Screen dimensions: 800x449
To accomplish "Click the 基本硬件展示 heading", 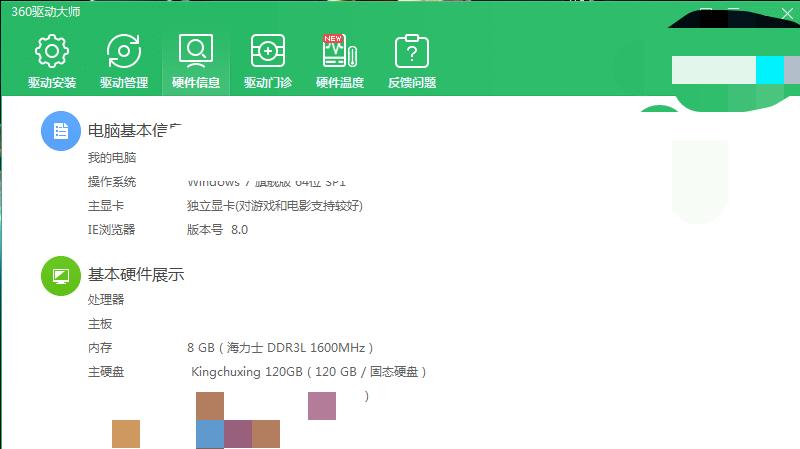I will click(x=136, y=275).
